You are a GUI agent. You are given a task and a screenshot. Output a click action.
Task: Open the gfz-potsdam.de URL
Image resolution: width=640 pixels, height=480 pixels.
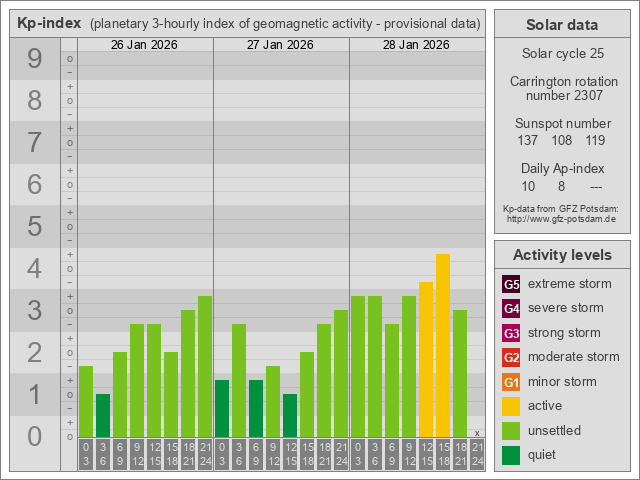point(561,218)
